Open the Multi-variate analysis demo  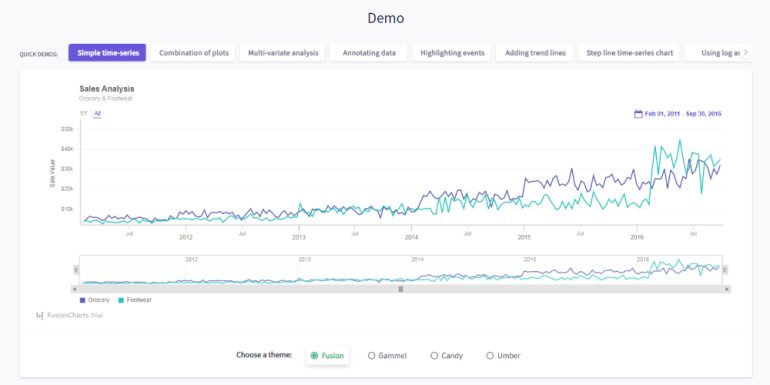coord(283,53)
